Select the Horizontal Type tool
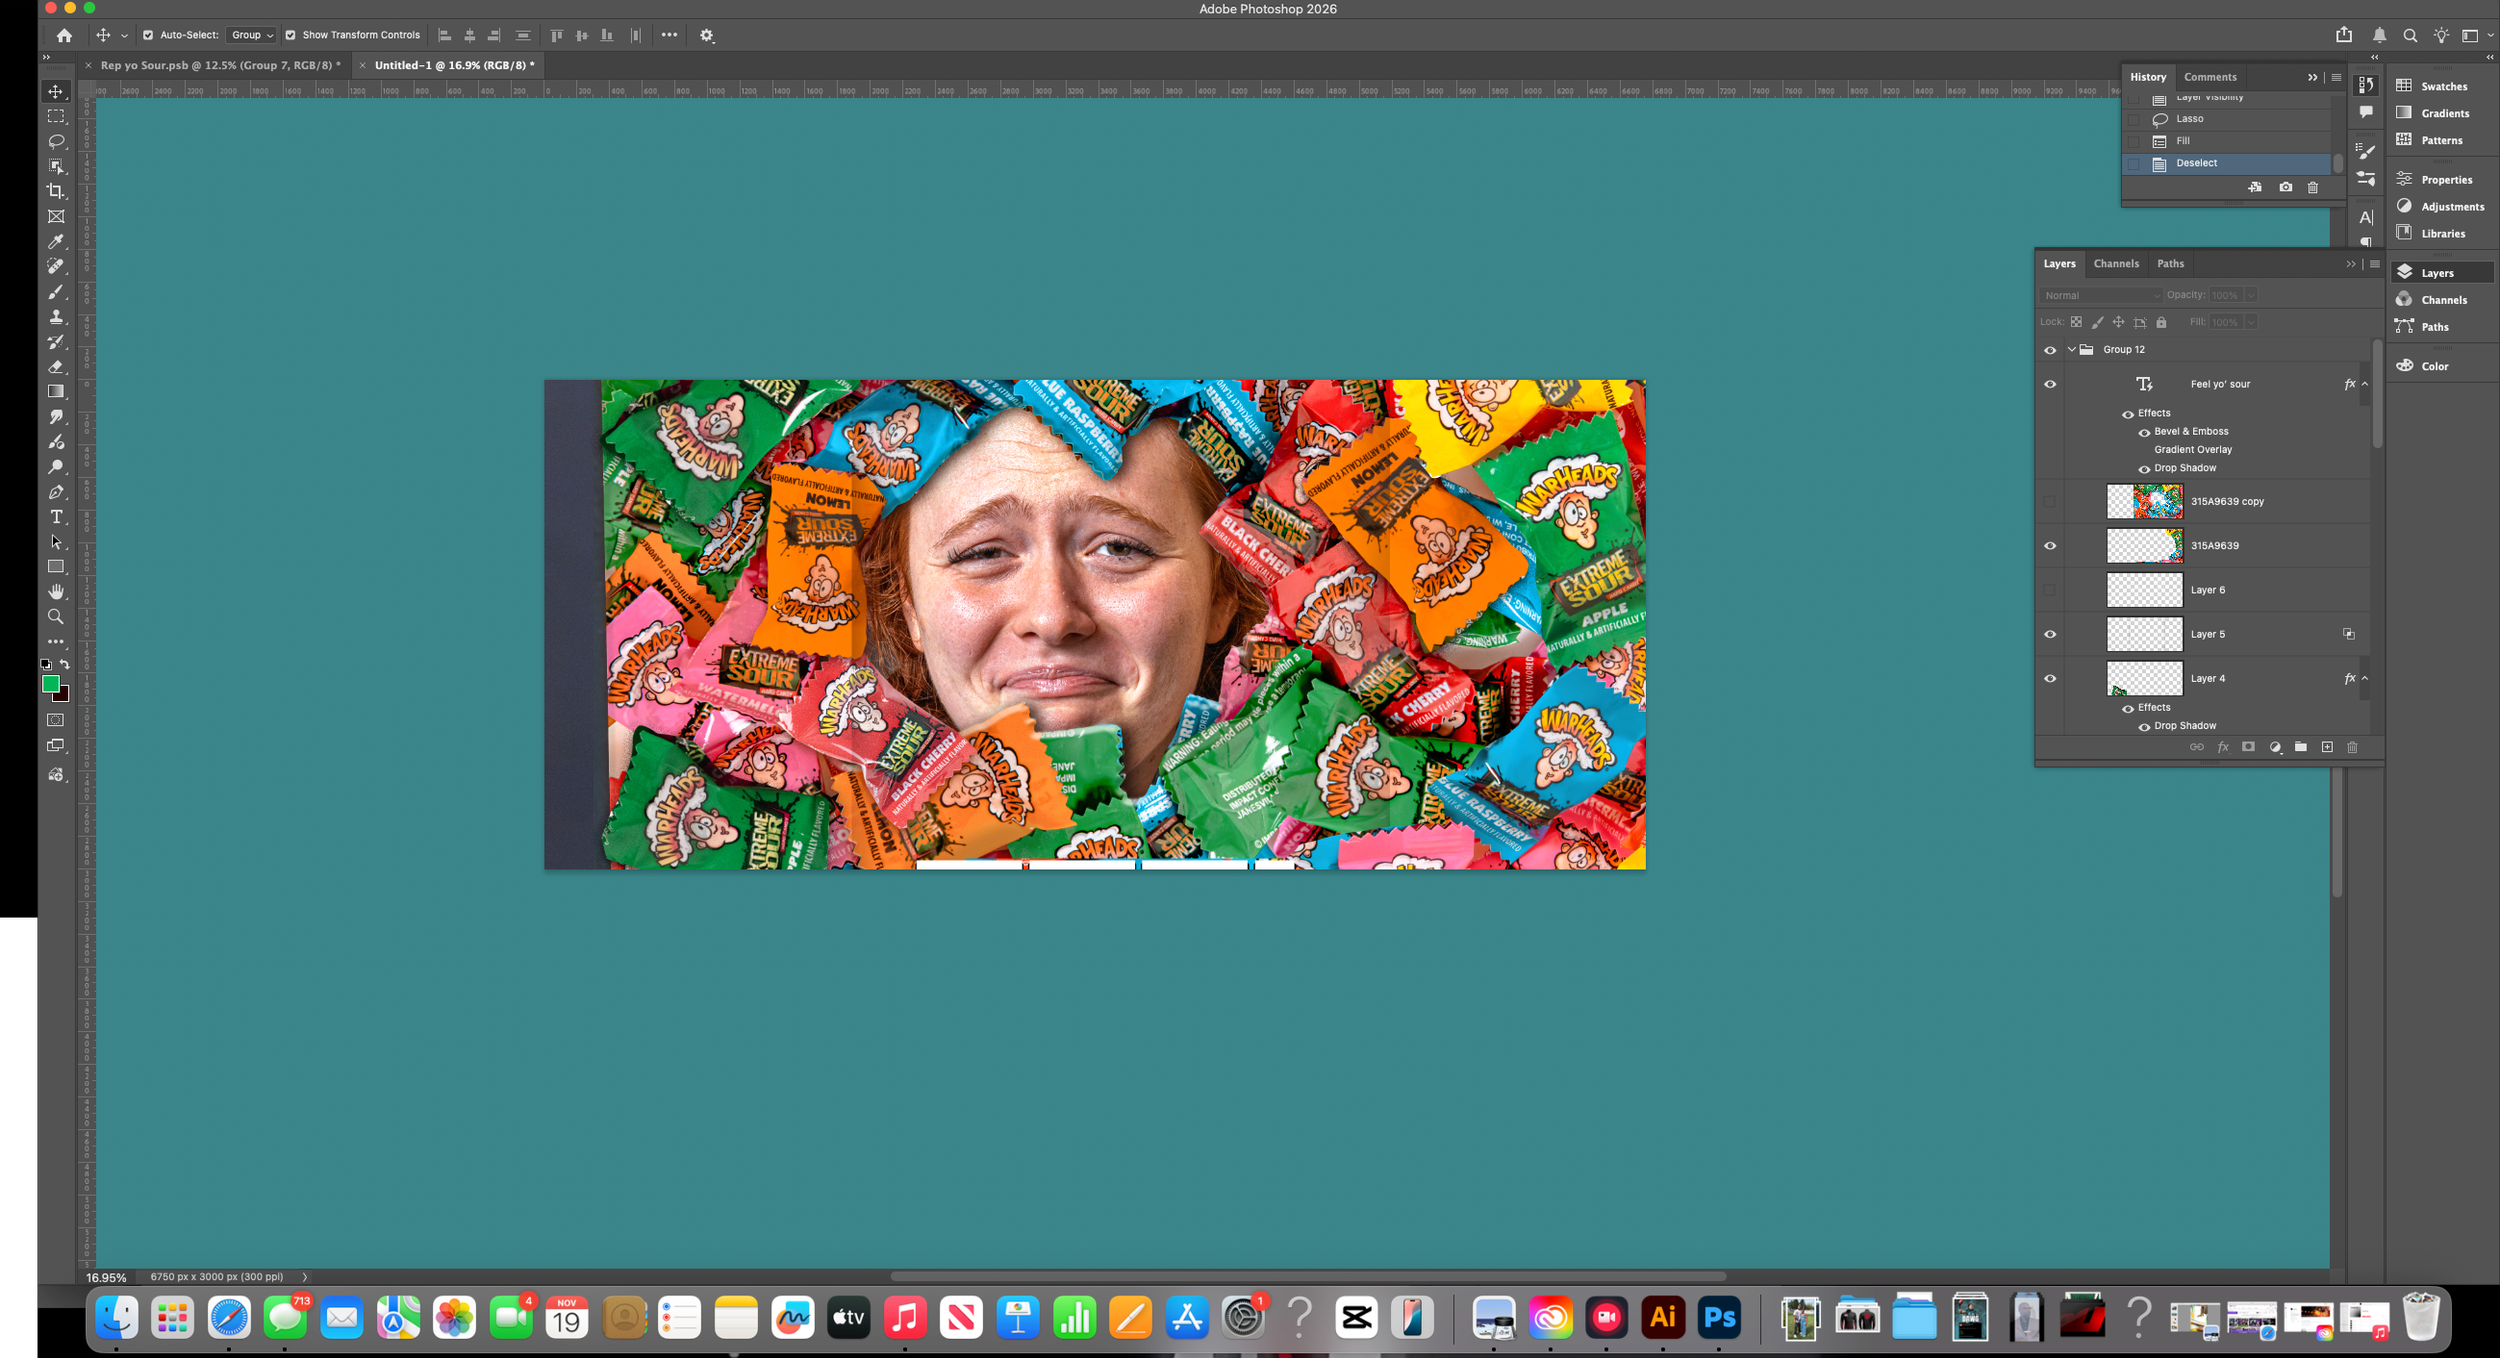The image size is (2500, 1358). (56, 517)
